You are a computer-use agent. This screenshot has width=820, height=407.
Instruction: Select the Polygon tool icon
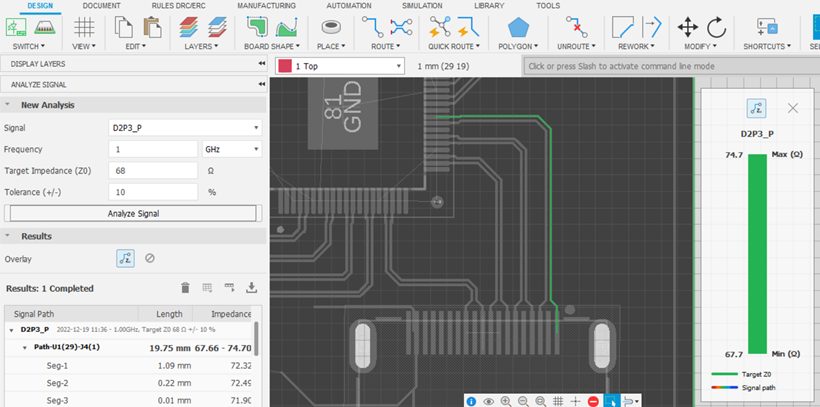(x=519, y=27)
